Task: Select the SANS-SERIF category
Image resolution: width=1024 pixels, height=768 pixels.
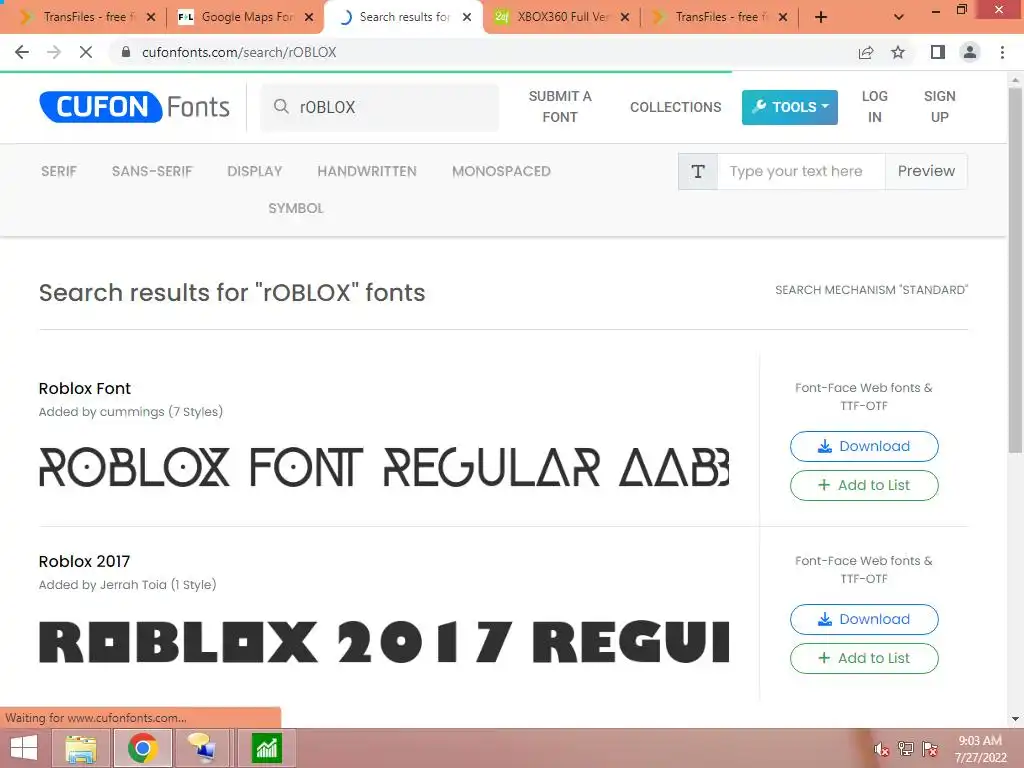Action: point(152,171)
